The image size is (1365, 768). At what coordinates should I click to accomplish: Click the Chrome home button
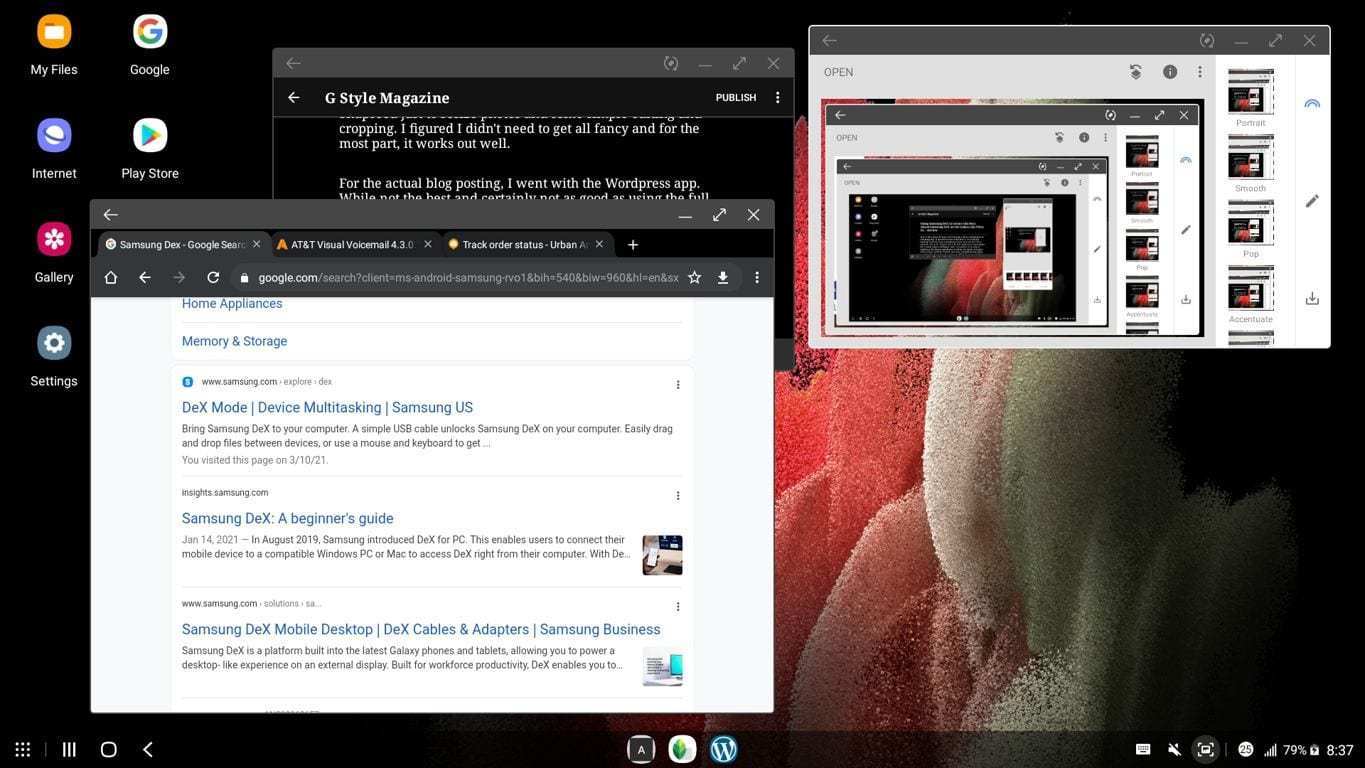tap(111, 277)
